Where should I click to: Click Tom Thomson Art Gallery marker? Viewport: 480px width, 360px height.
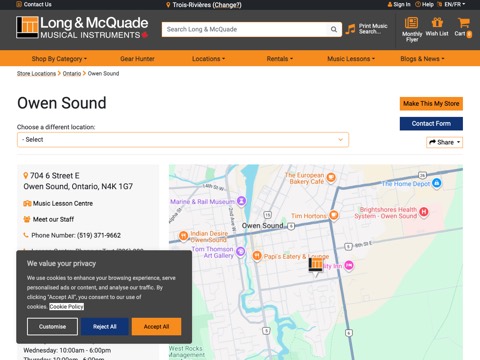click(x=240, y=251)
